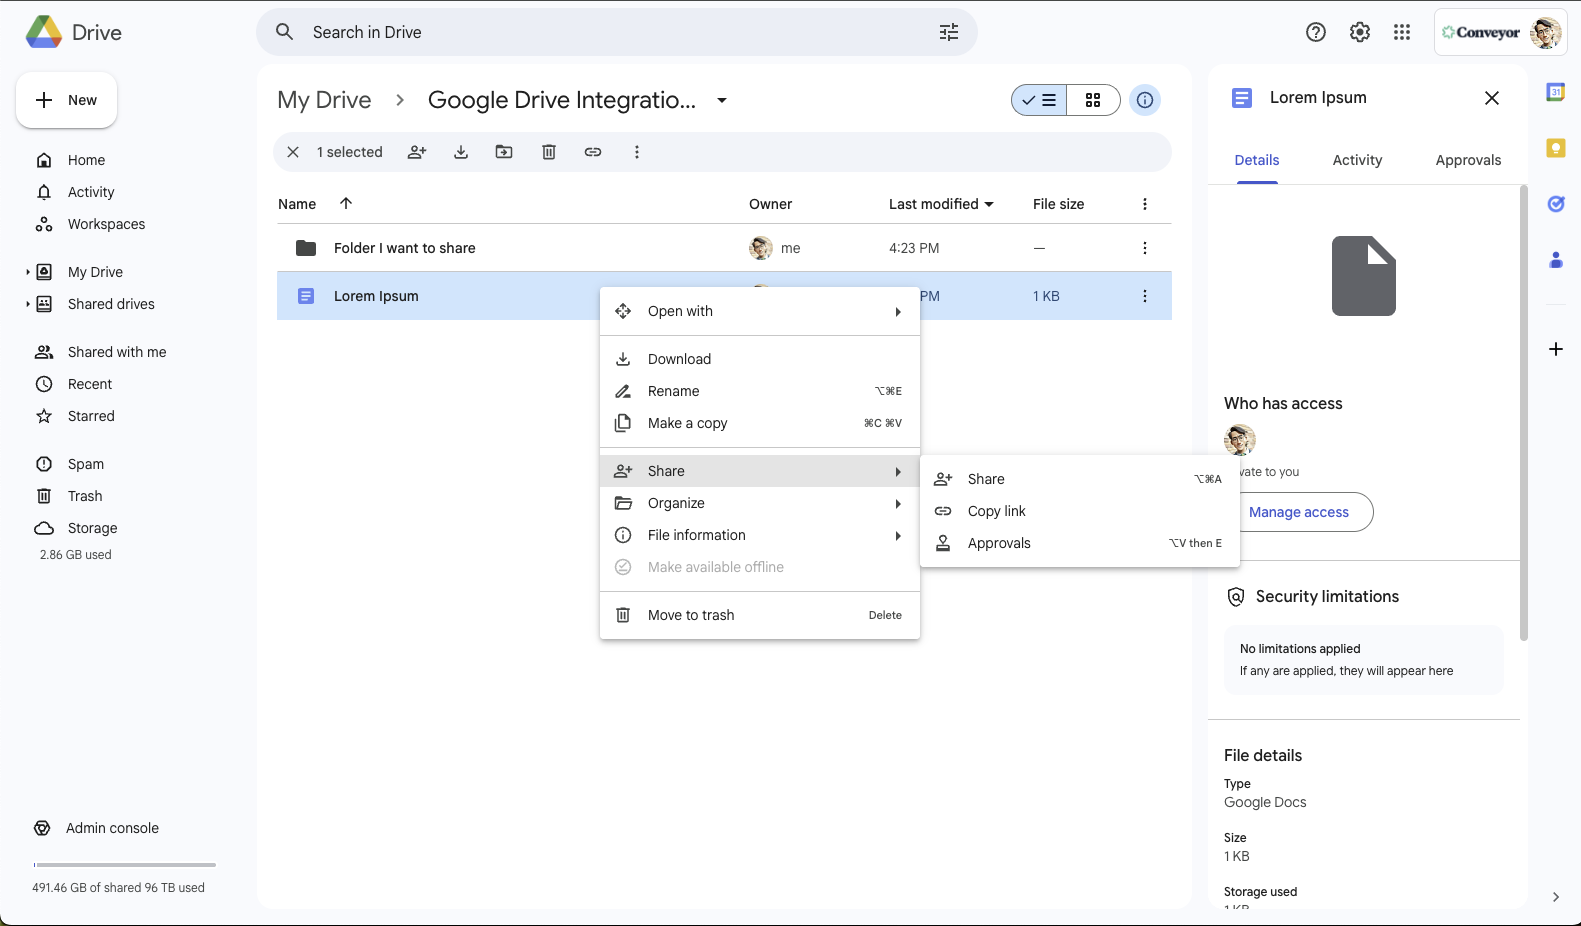Viewport: 1581px width, 926px height.
Task: Go to My Drive breadcrumb
Action: click(324, 100)
